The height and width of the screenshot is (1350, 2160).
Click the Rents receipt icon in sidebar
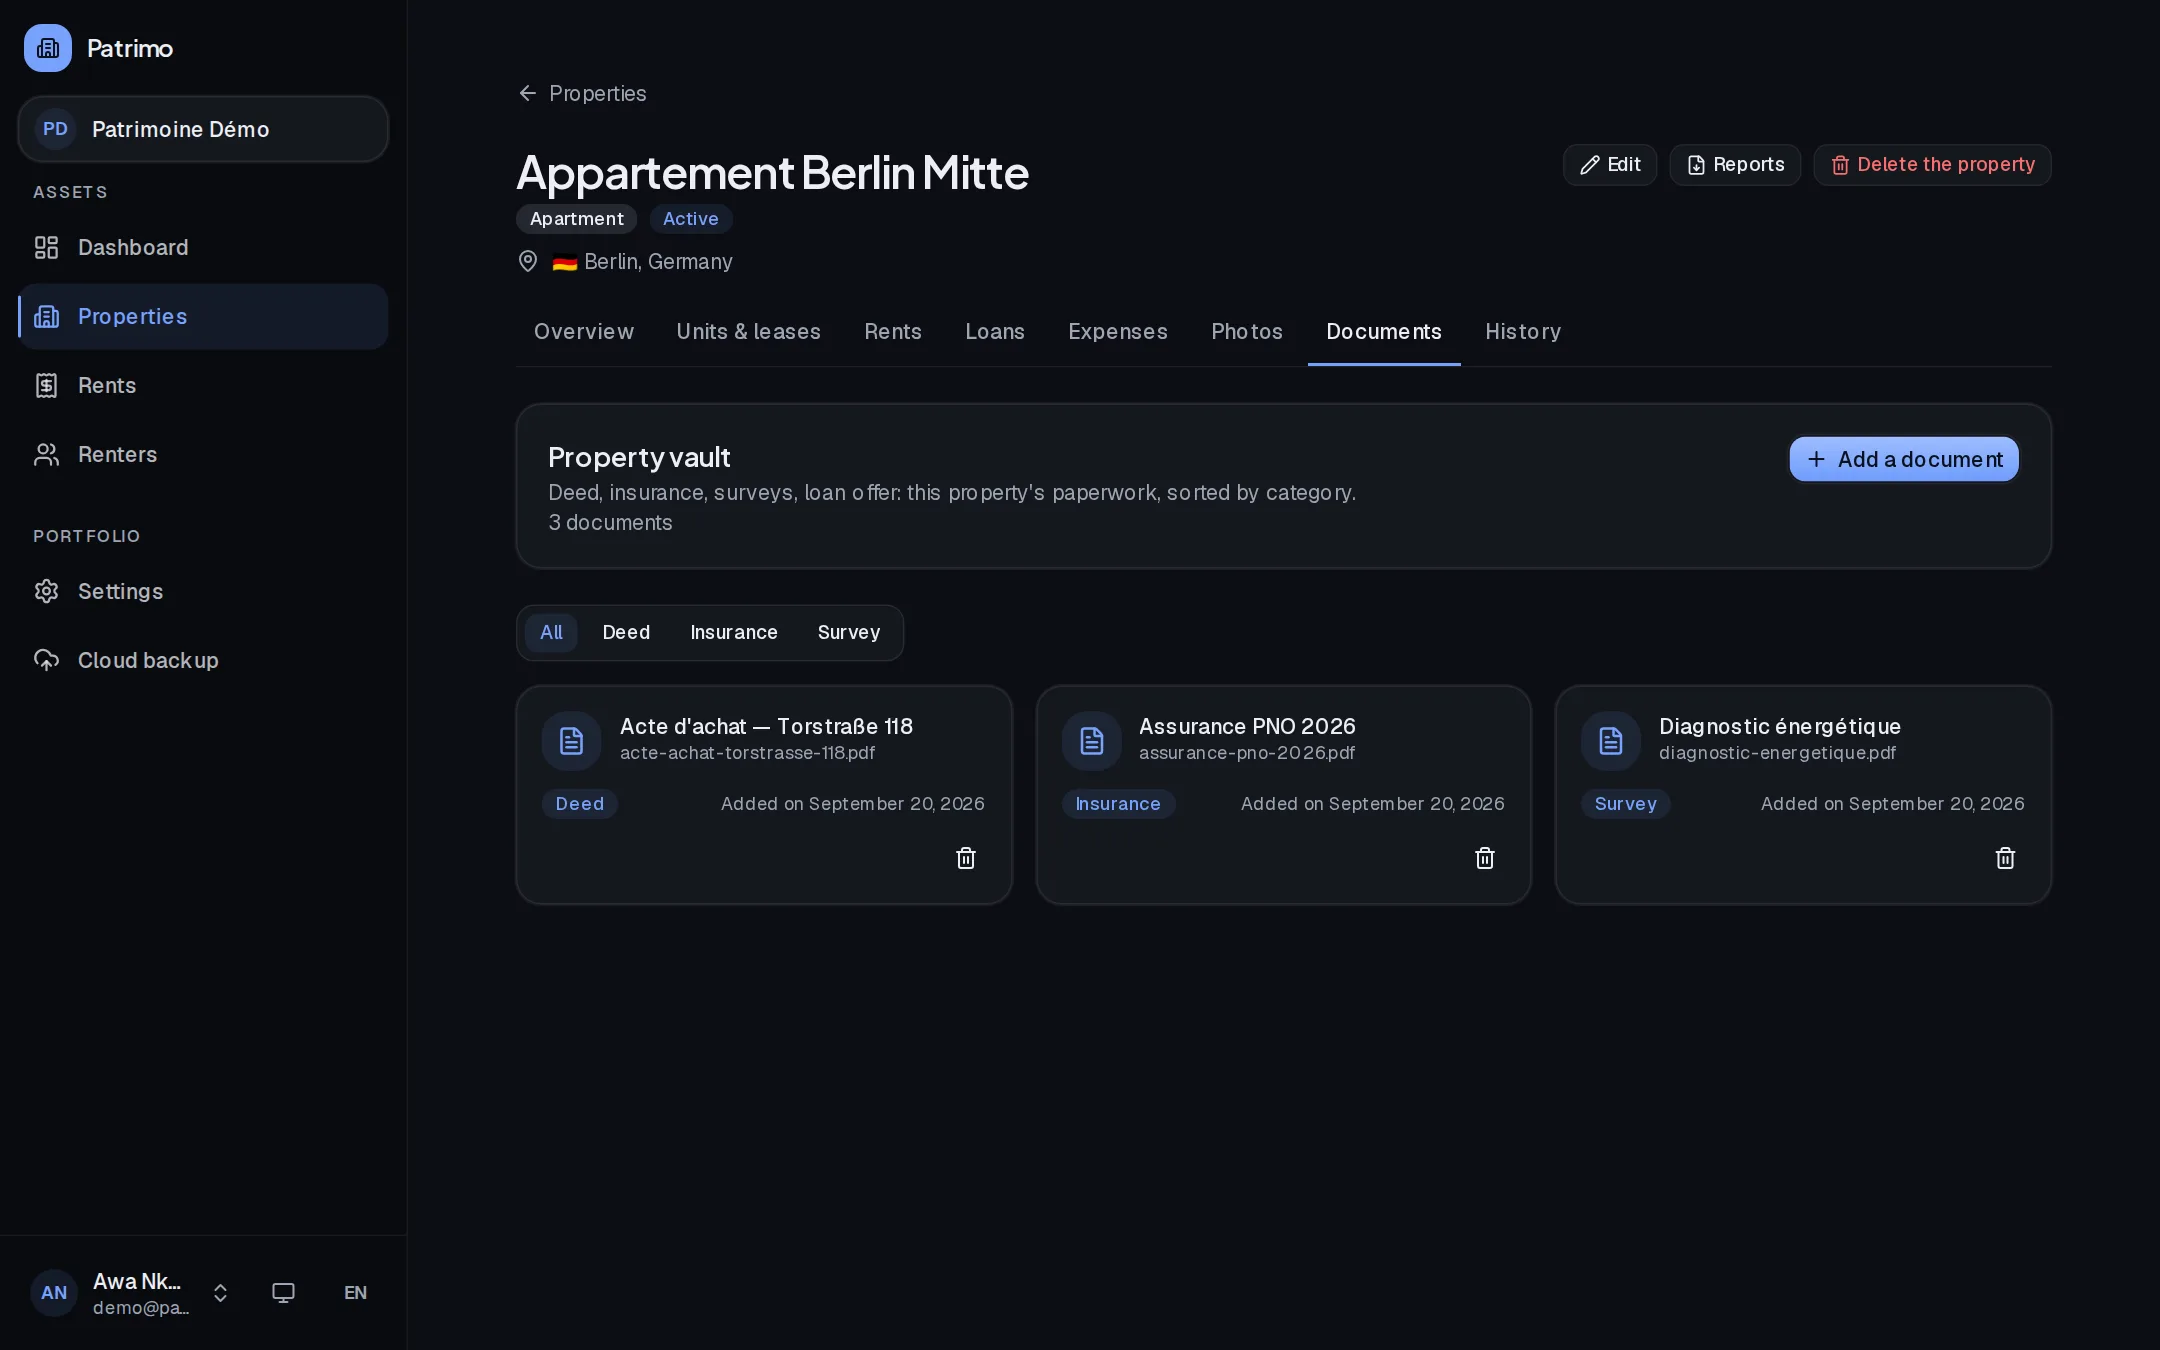46,385
